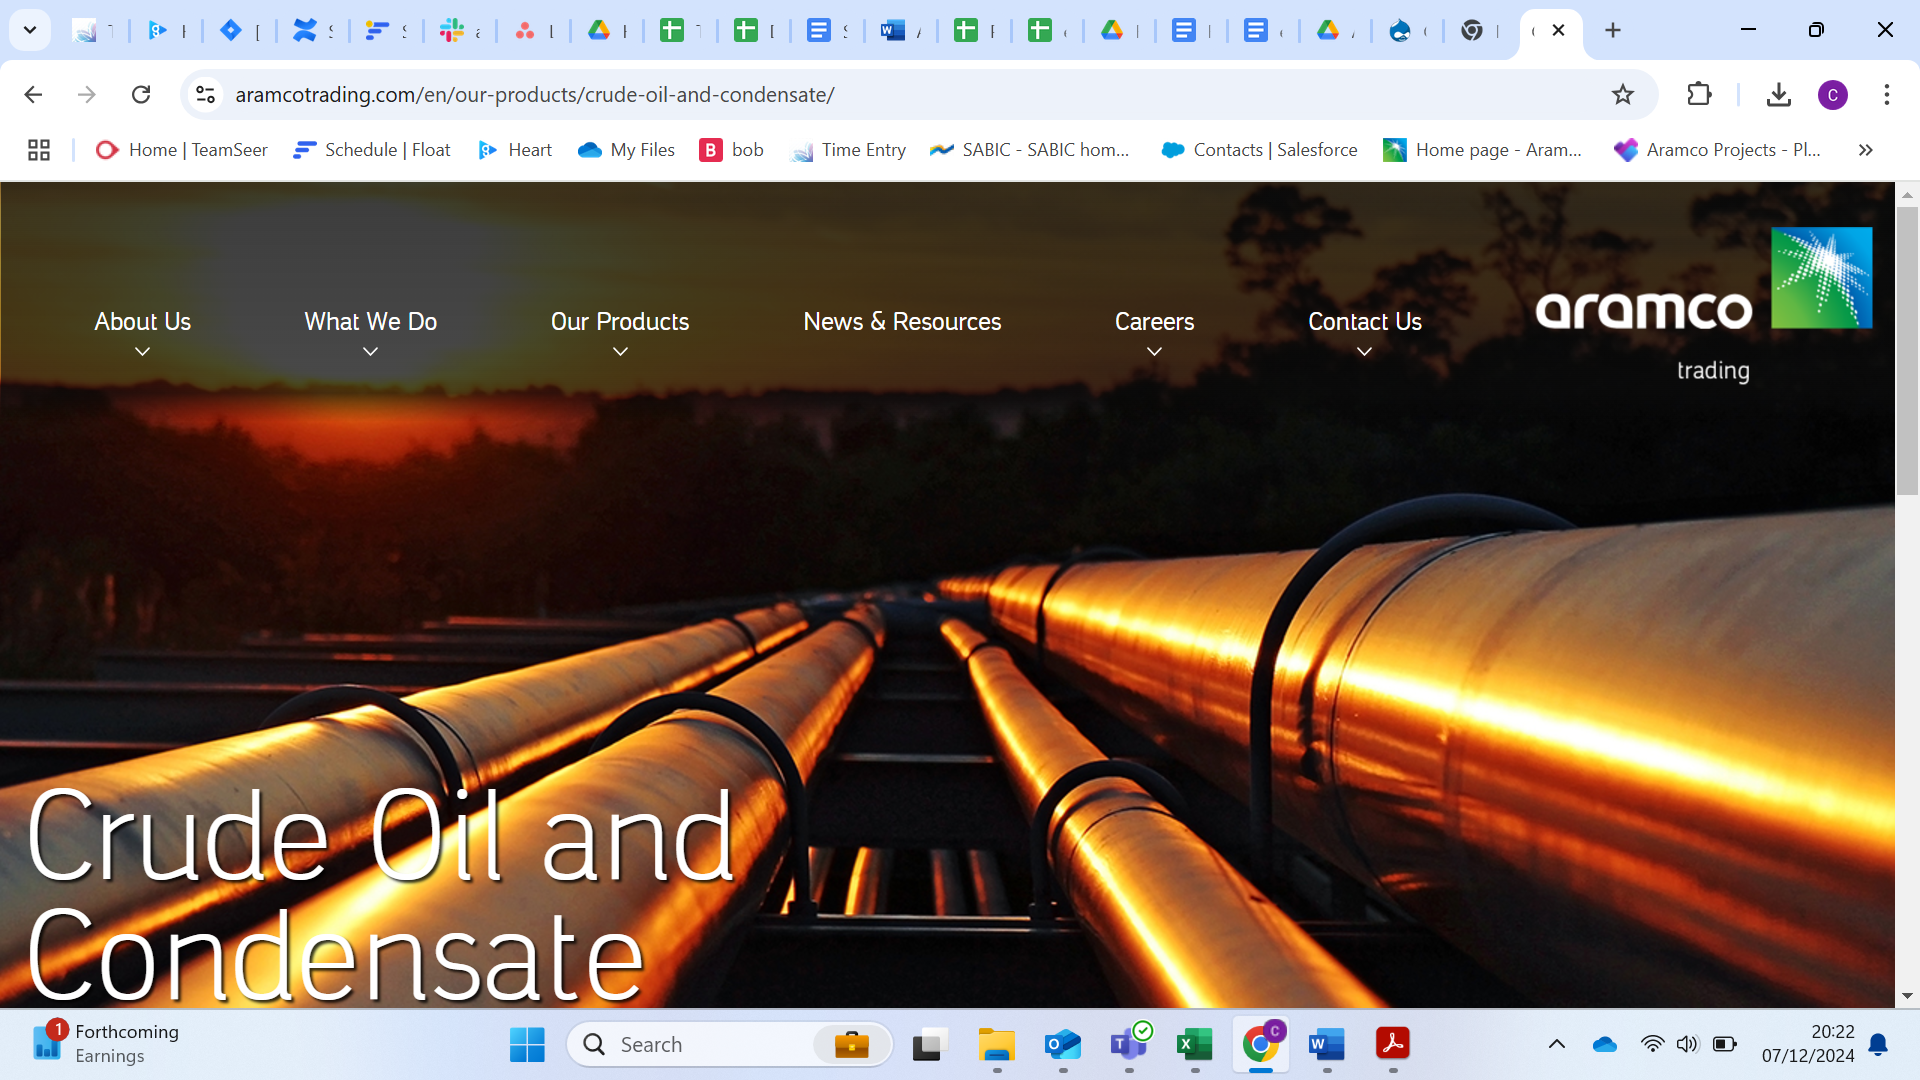Viewport: 1920px width, 1080px height.
Task: Bookmark this page with star icon
Action: [x=1622, y=95]
